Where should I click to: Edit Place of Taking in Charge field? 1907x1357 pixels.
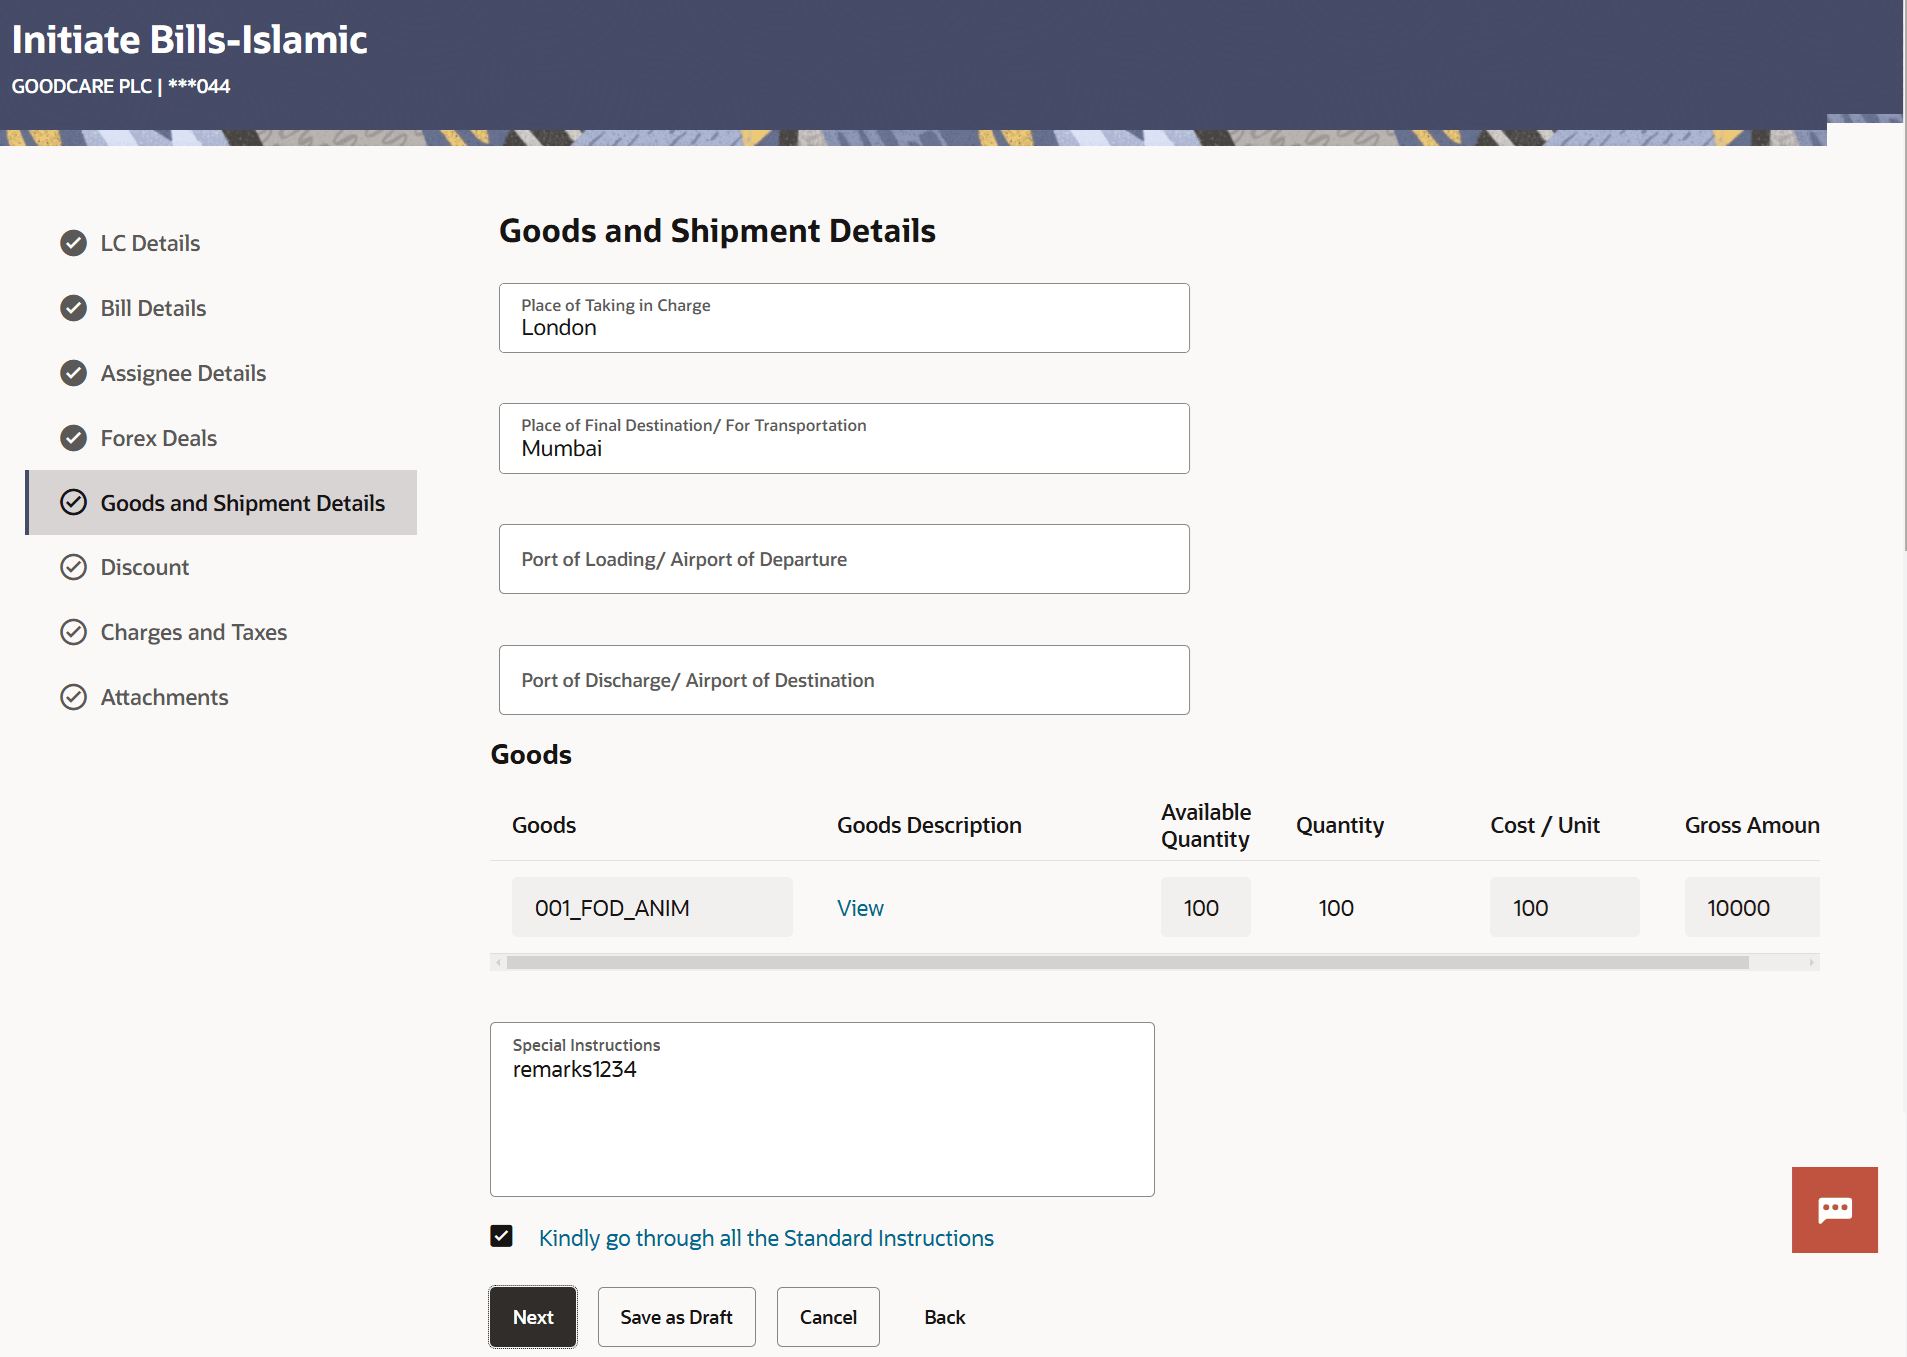click(x=844, y=318)
